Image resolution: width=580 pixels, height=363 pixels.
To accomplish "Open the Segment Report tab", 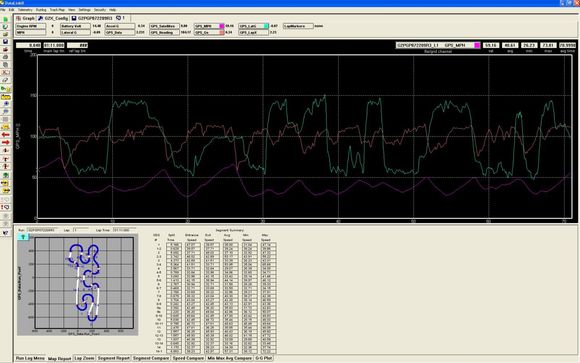I will pos(114,358).
